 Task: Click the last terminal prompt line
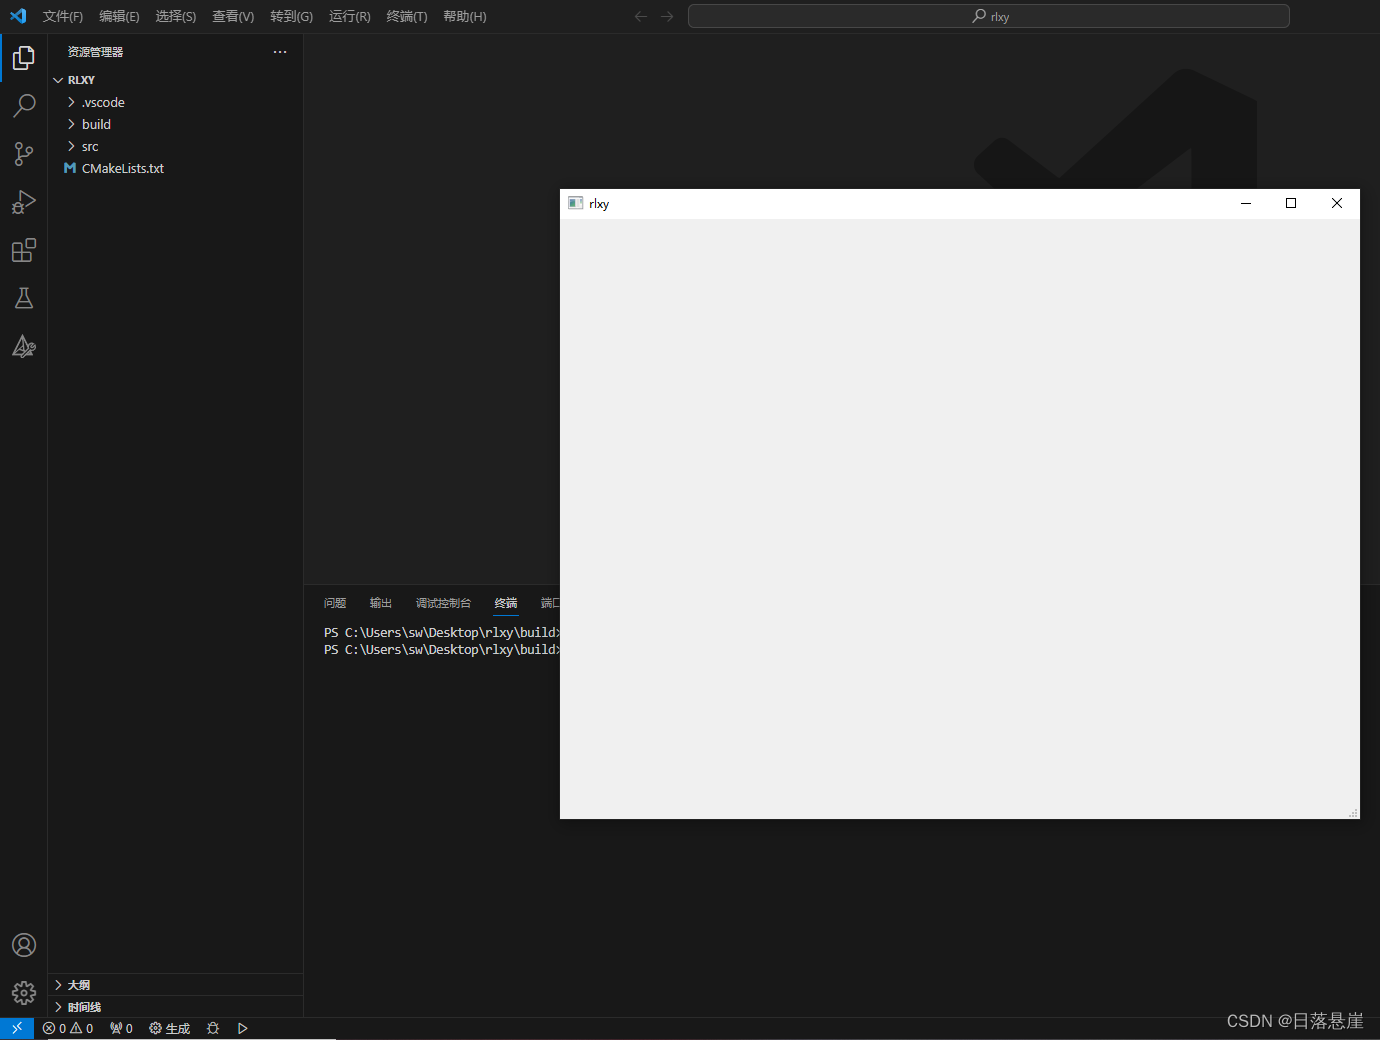[x=441, y=650]
